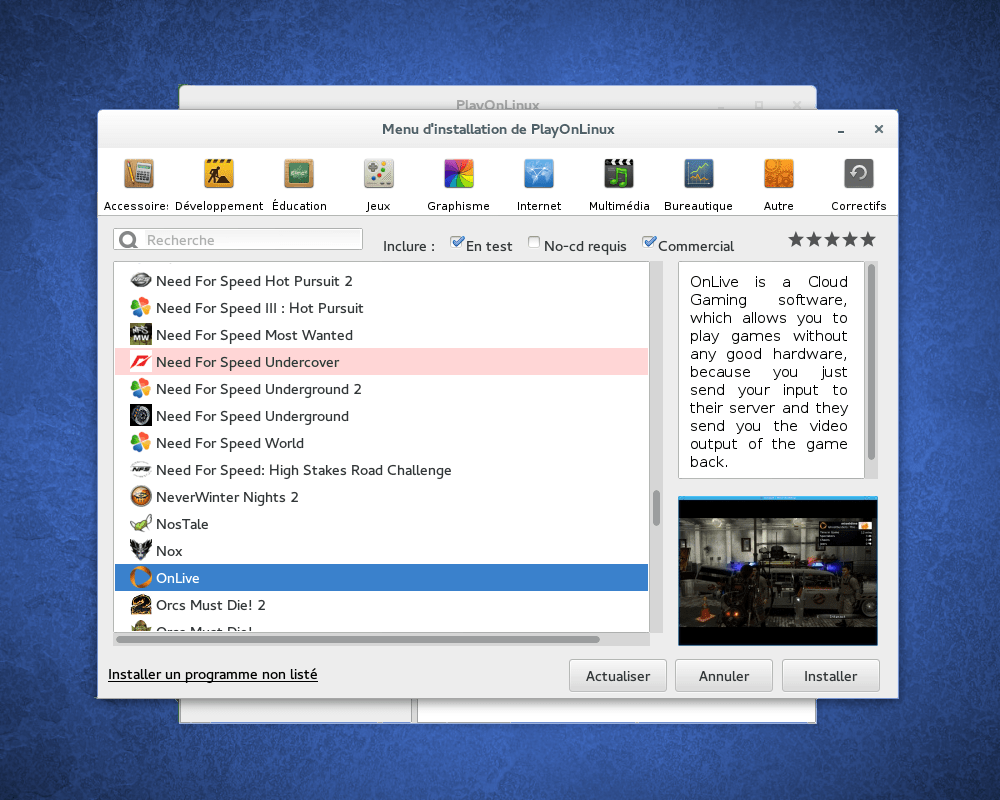Click the Installer button
The width and height of the screenshot is (1000, 800).
pos(830,676)
